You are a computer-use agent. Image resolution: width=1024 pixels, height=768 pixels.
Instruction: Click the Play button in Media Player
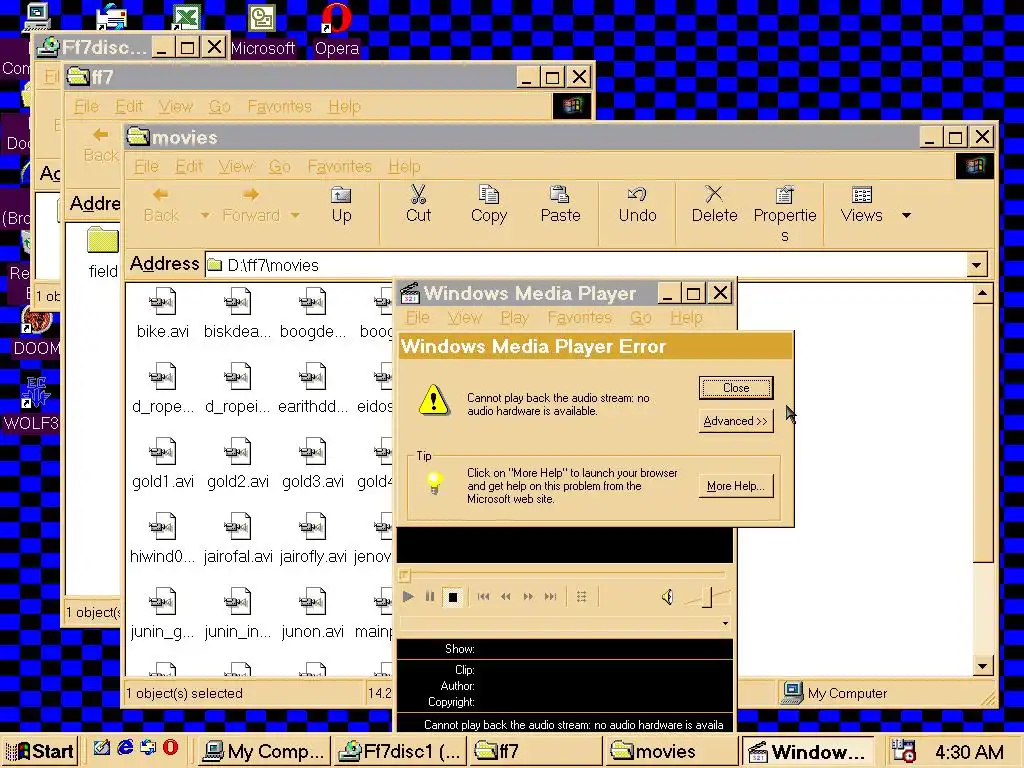coord(408,596)
